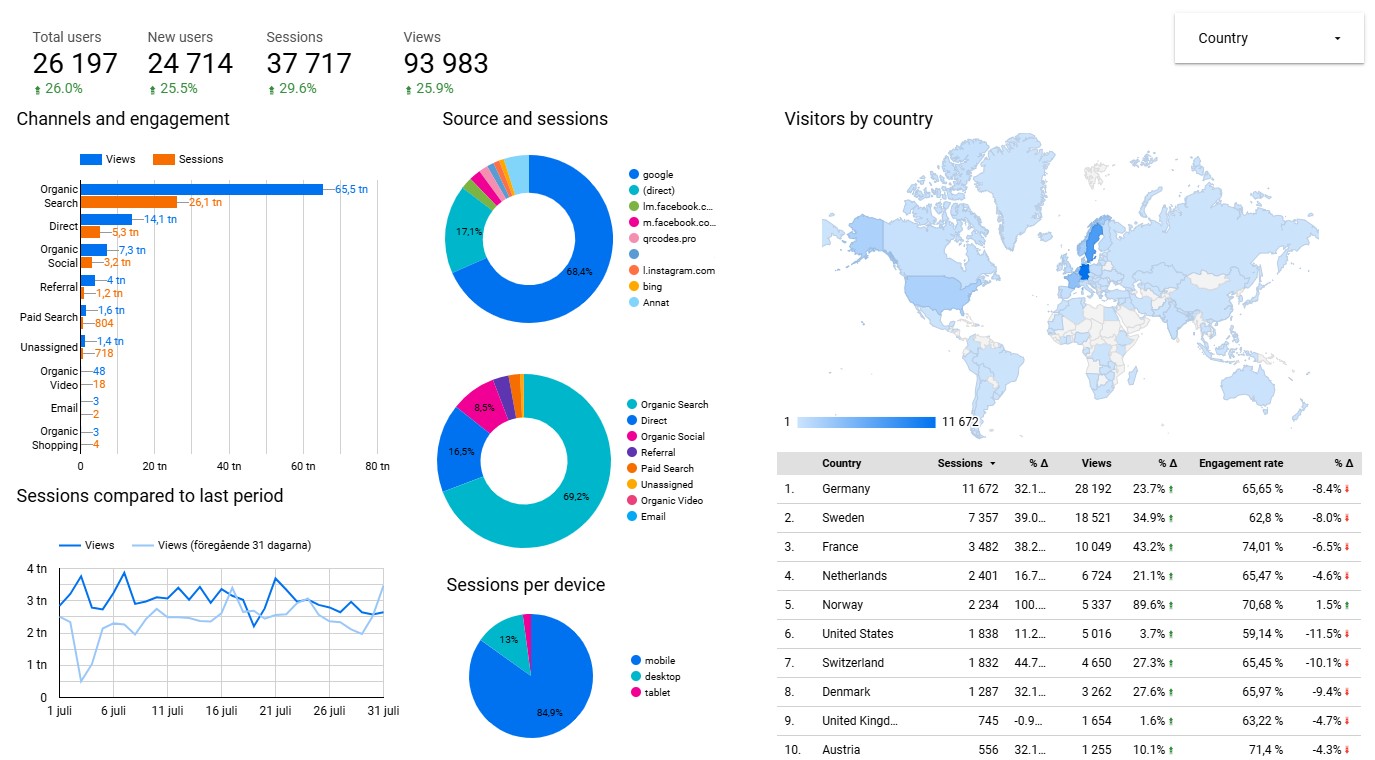Click the New users scorecard value
This screenshot has height=760, width=1375.
click(x=190, y=64)
